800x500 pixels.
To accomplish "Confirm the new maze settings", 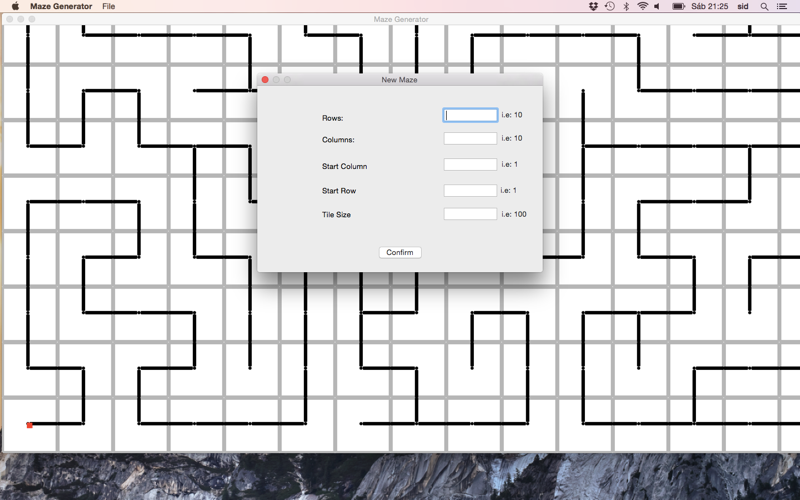I will click(x=400, y=252).
